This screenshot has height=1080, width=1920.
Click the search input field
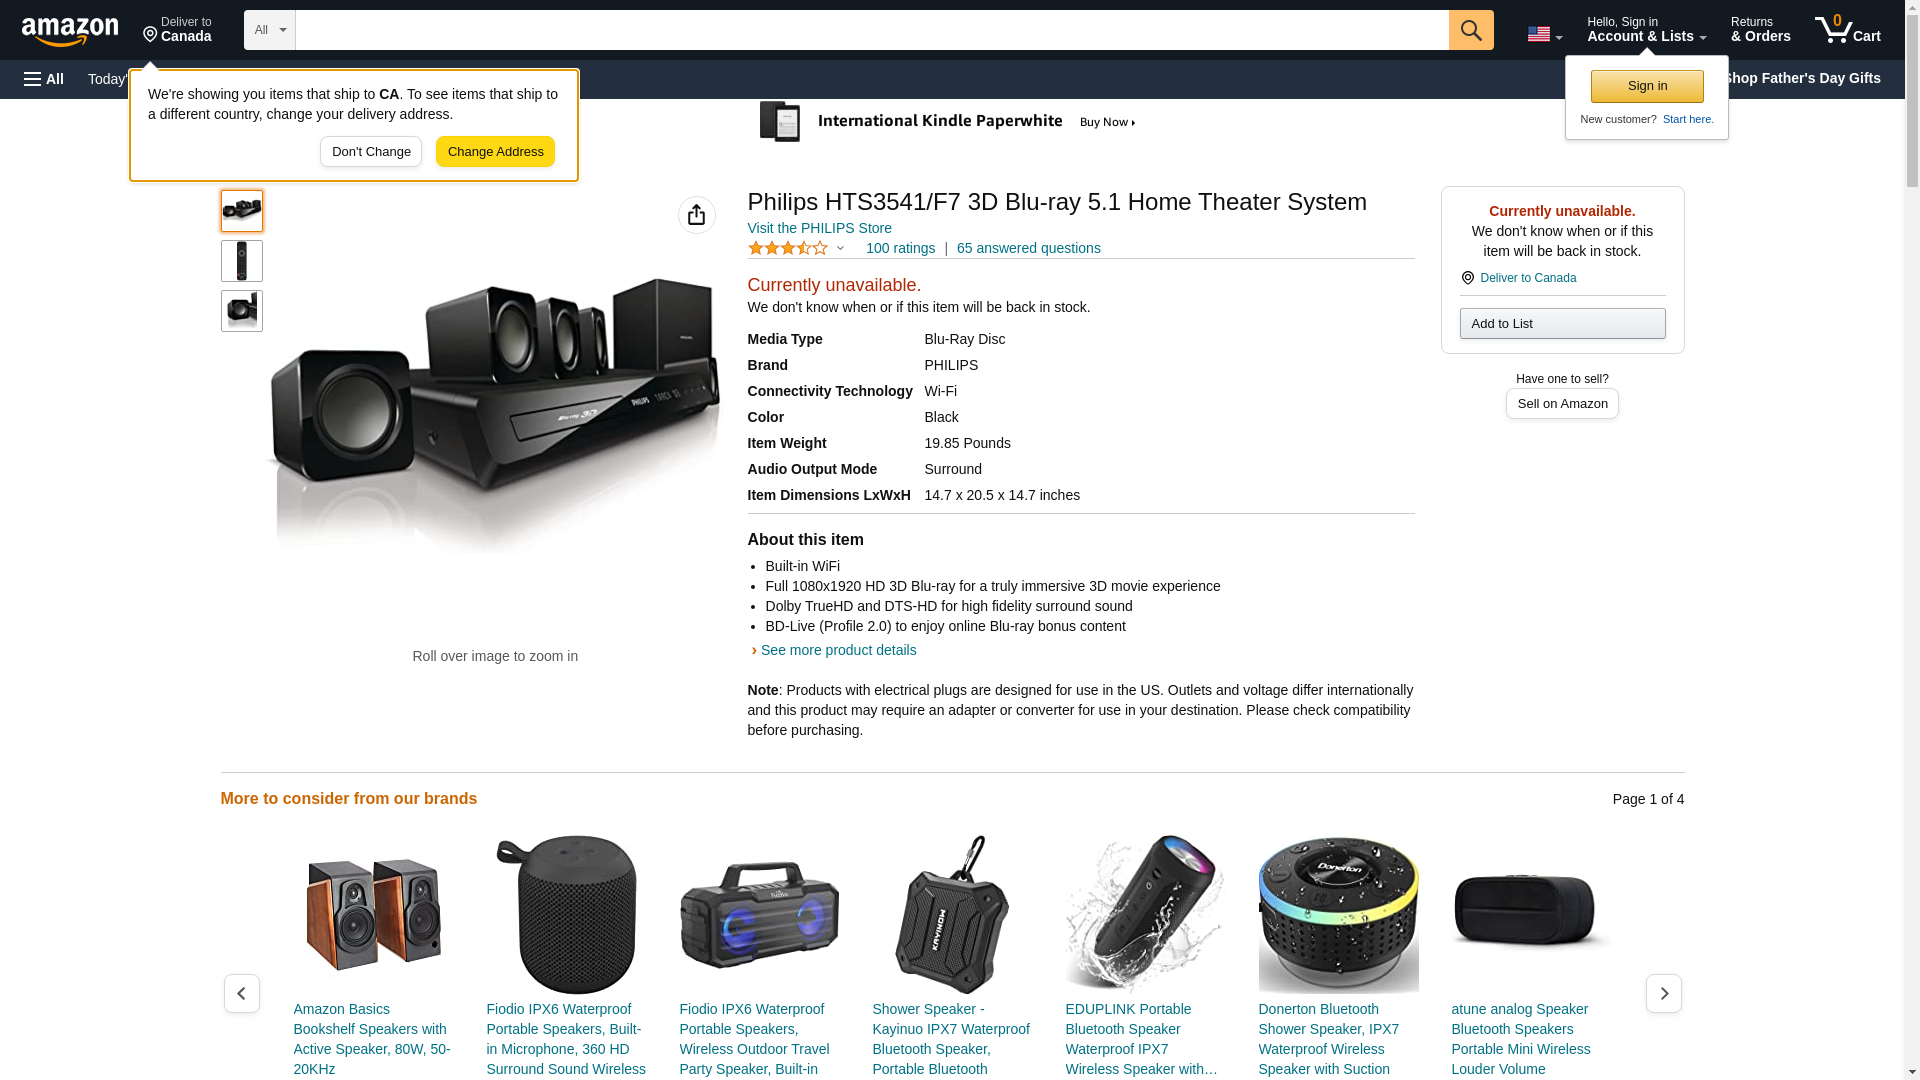point(872,30)
